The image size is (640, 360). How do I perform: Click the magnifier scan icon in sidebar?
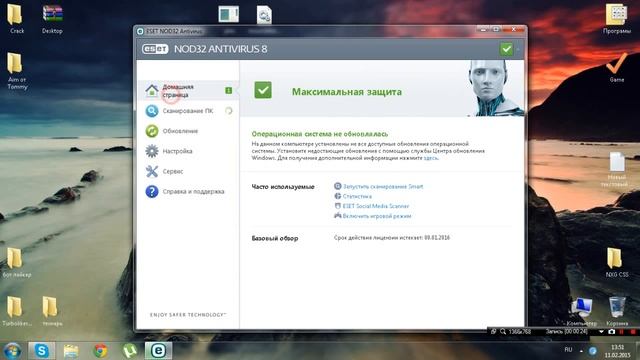(x=152, y=111)
